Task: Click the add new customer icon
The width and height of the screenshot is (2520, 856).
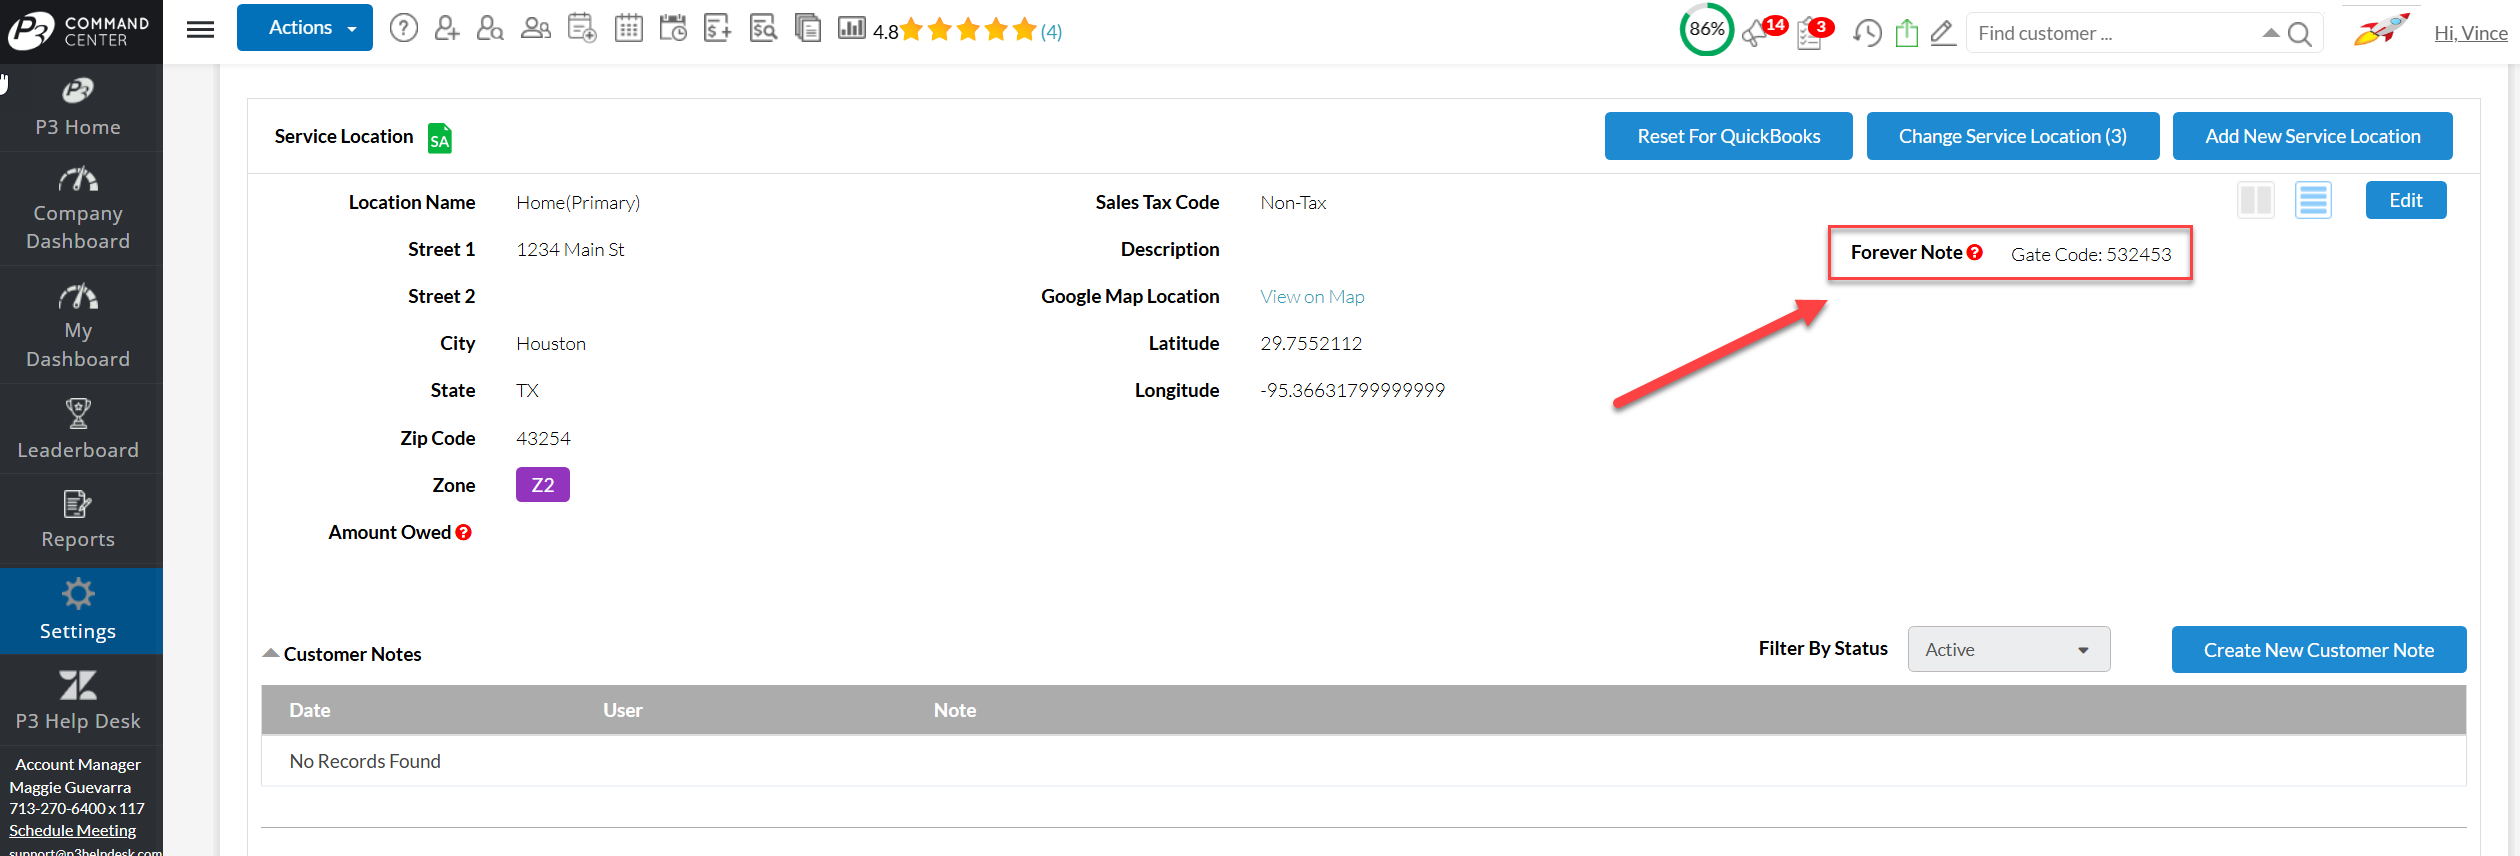Action: pyautogui.click(x=447, y=28)
